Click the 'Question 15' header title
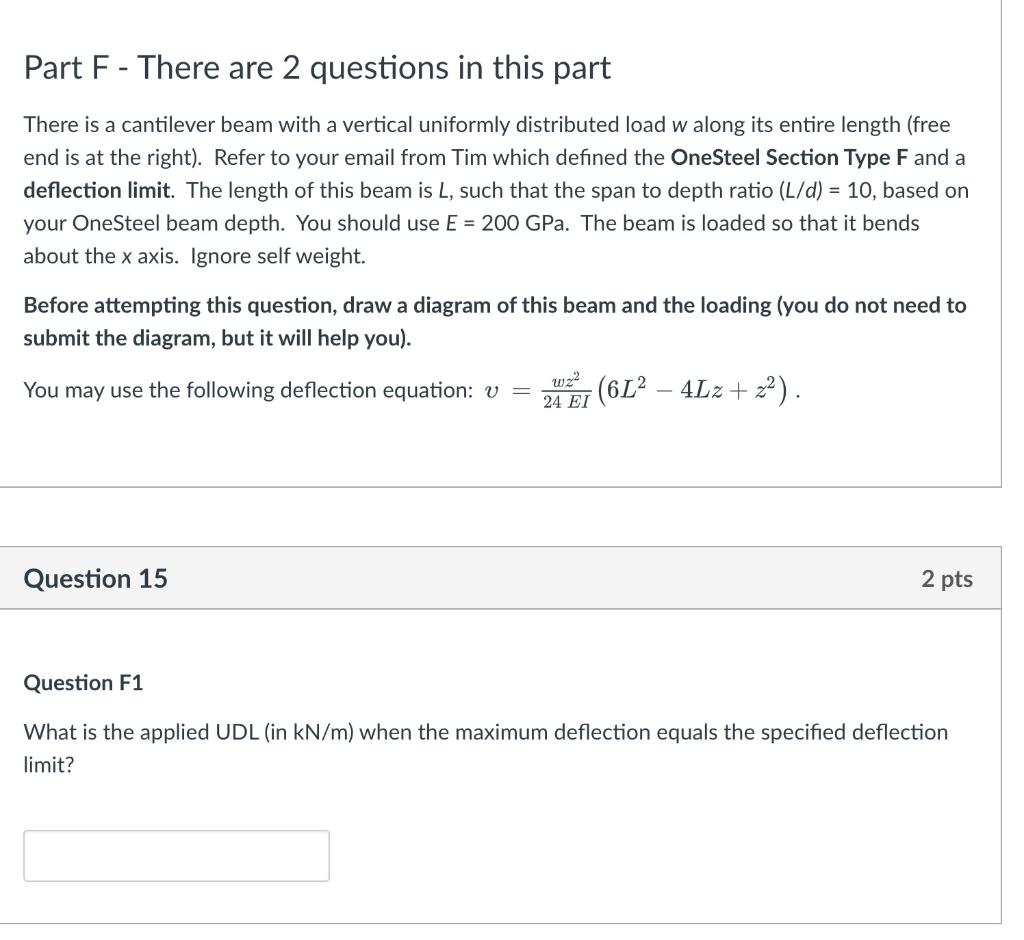1024x940 pixels. (95, 579)
